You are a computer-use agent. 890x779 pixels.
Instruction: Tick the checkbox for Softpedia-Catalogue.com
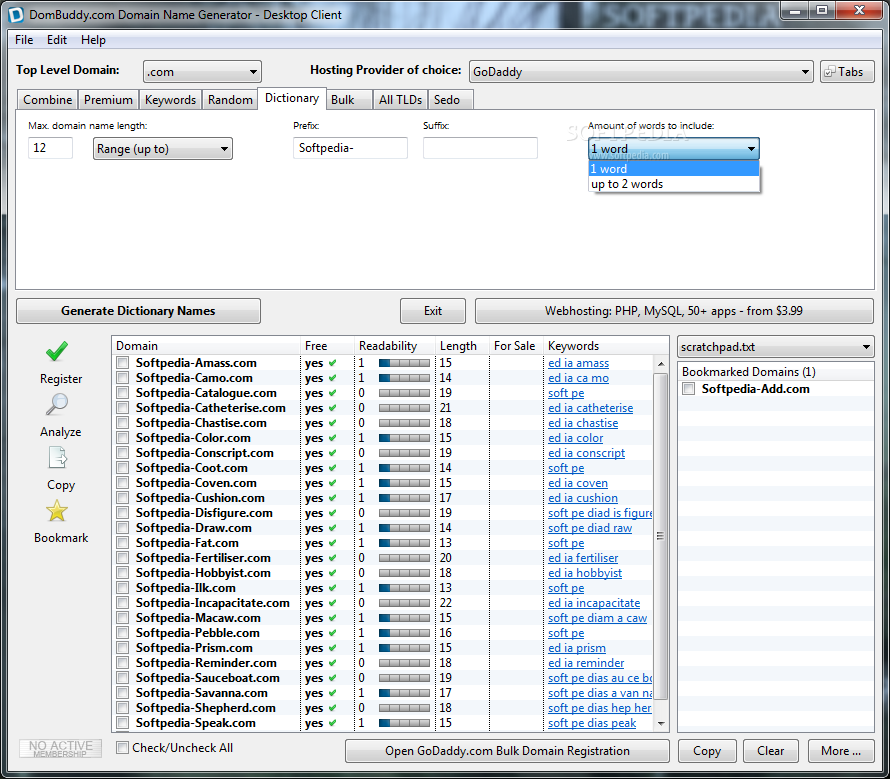click(123, 393)
